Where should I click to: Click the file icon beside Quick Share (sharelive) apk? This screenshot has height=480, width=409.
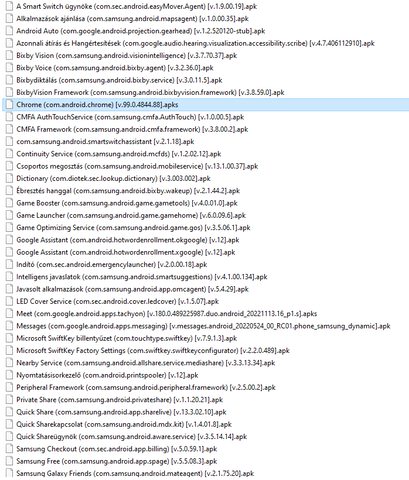(x=10, y=412)
